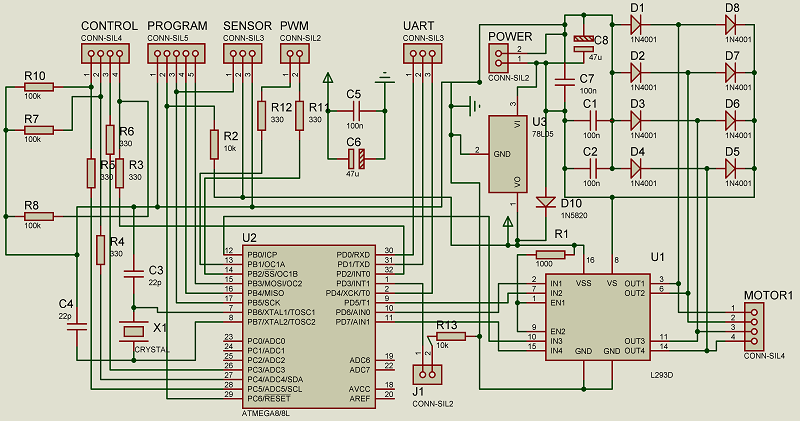Click the "PD1/TXD" pin name
This screenshot has height=421, width=800.
(x=353, y=264)
